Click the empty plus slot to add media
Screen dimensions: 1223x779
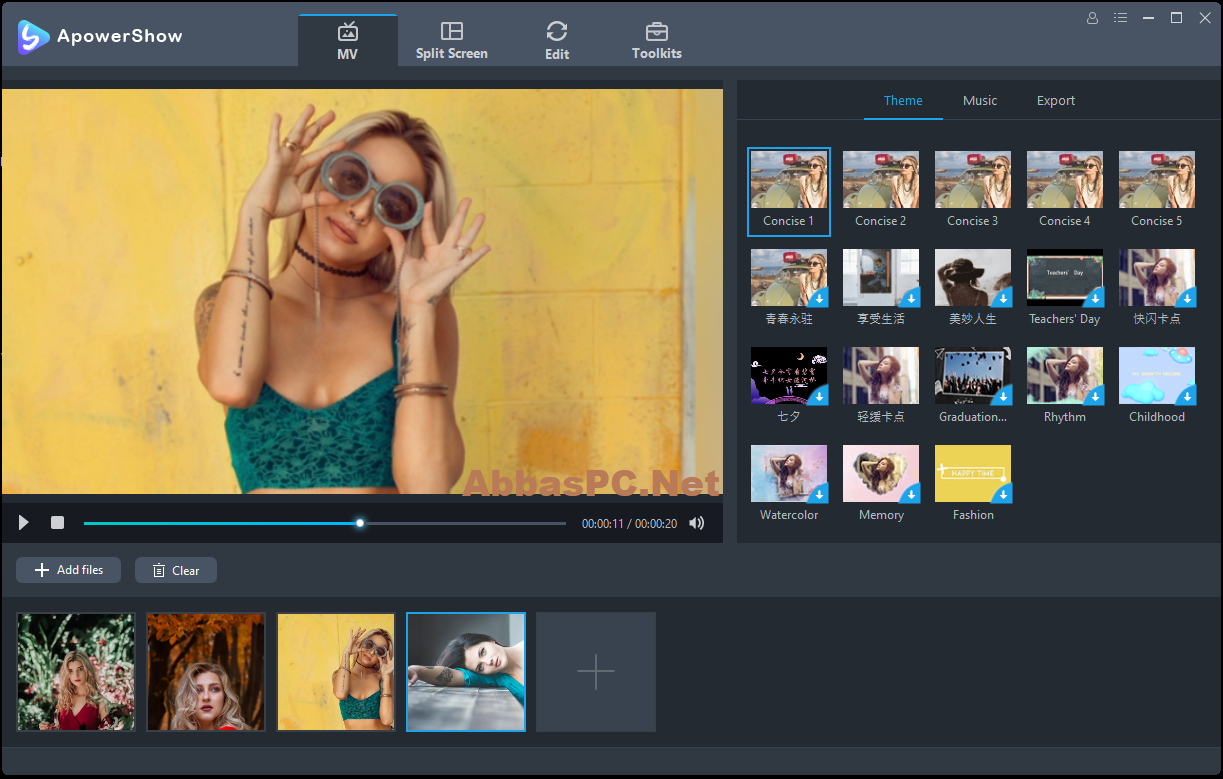pos(596,672)
